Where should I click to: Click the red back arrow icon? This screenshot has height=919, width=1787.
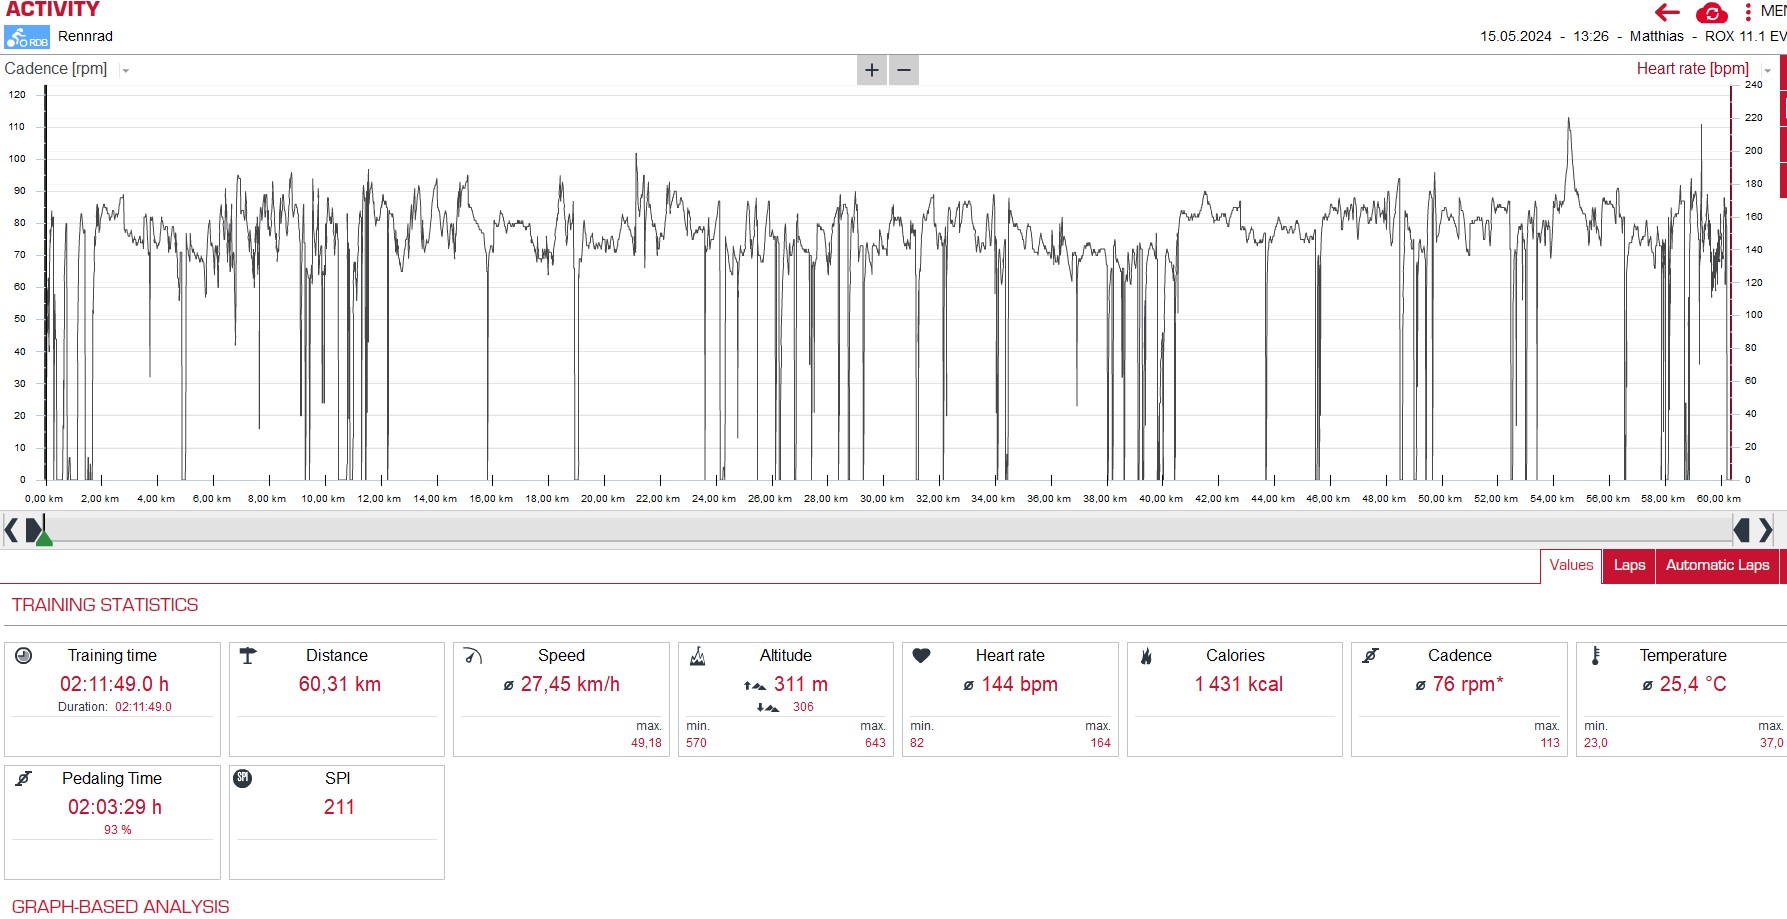pos(1667,12)
